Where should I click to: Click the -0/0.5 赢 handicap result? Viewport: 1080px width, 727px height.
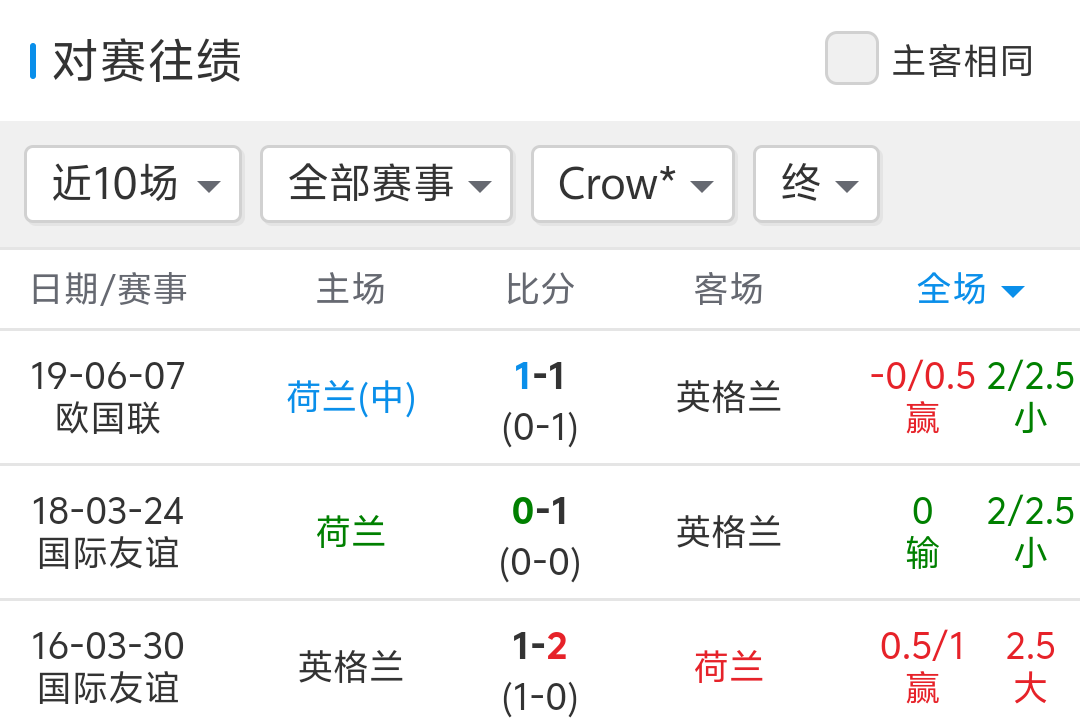pyautogui.click(x=922, y=398)
